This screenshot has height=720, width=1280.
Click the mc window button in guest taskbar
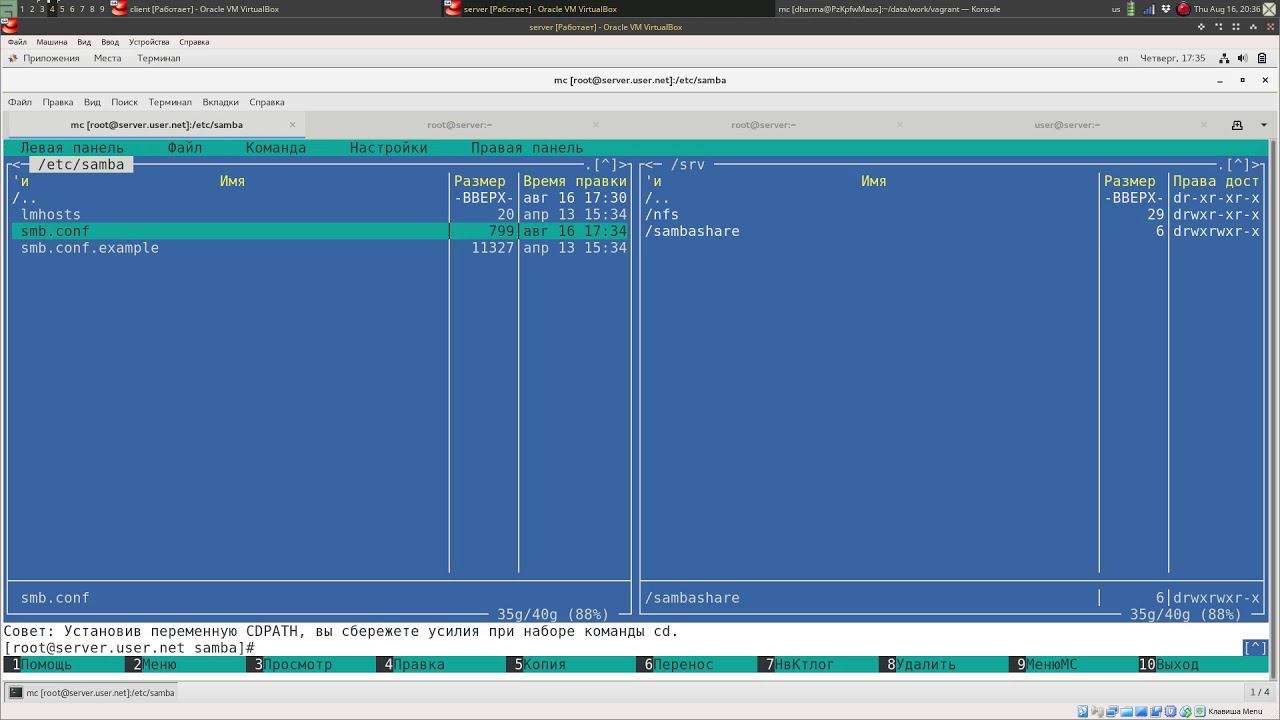[92, 692]
